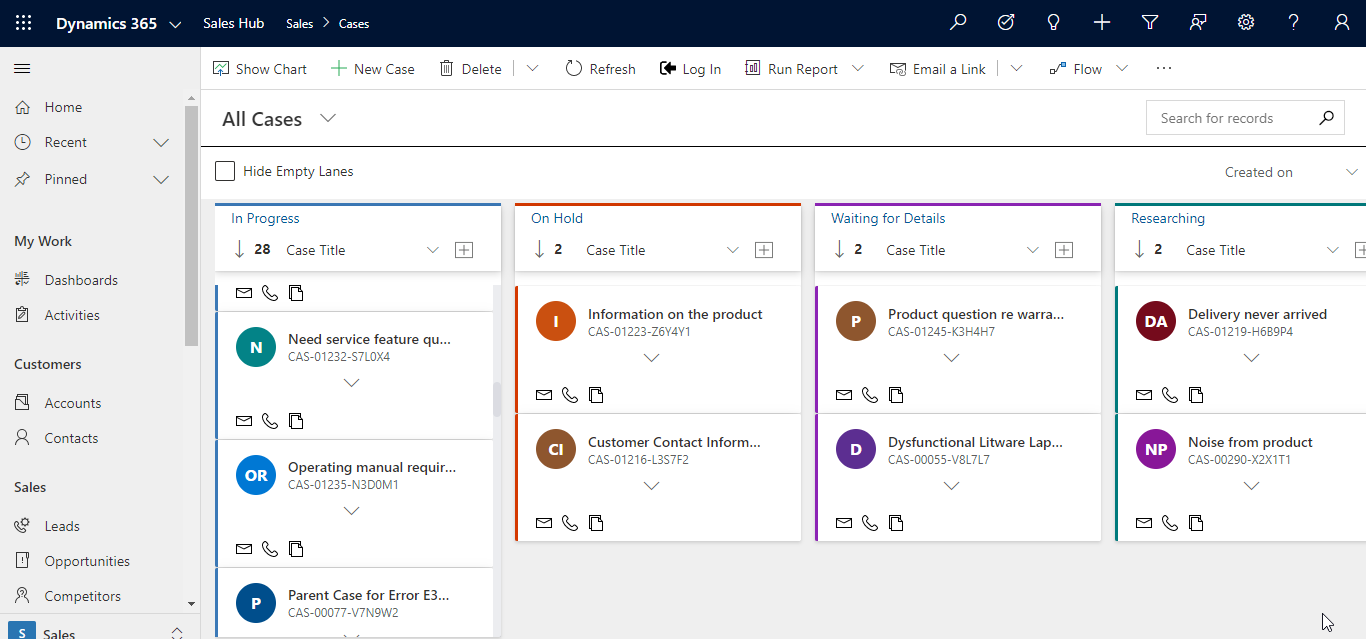Click the phone icon on Dysfunctional Litware Lap card

click(870, 523)
